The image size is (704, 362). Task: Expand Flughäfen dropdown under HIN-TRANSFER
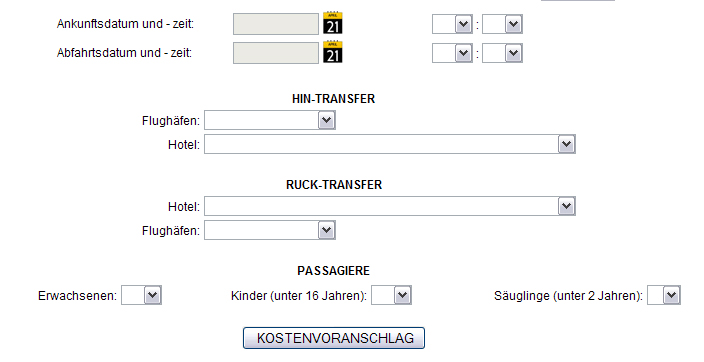point(270,120)
